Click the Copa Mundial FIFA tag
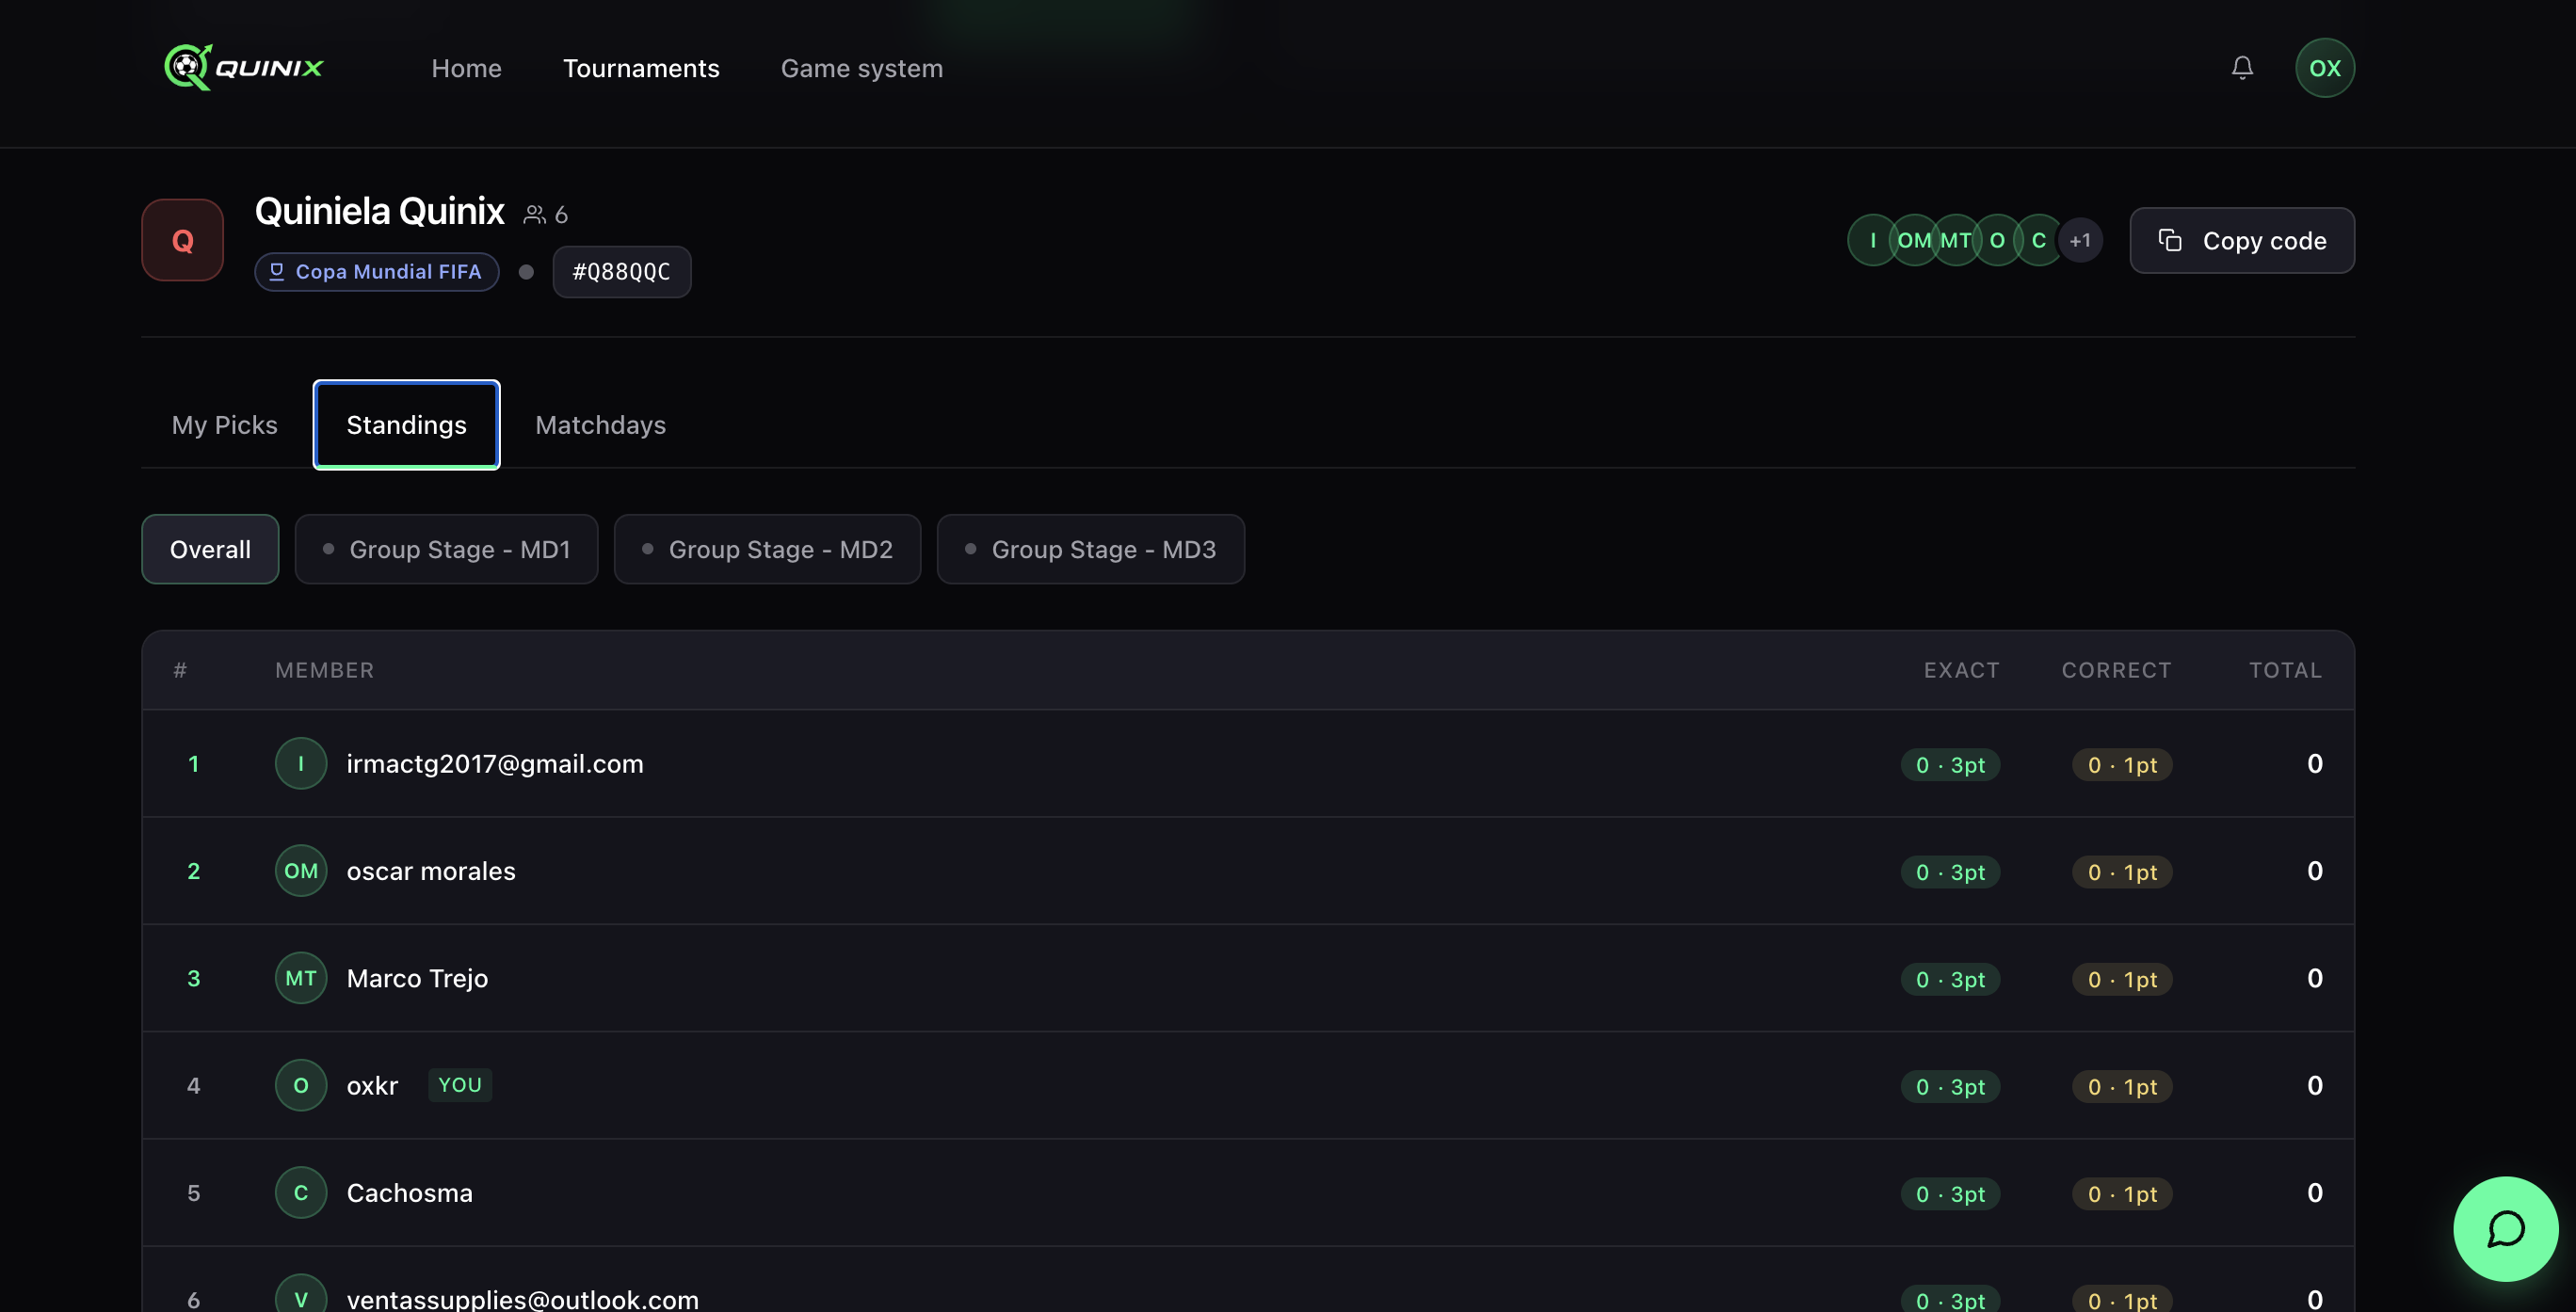 click(x=376, y=272)
